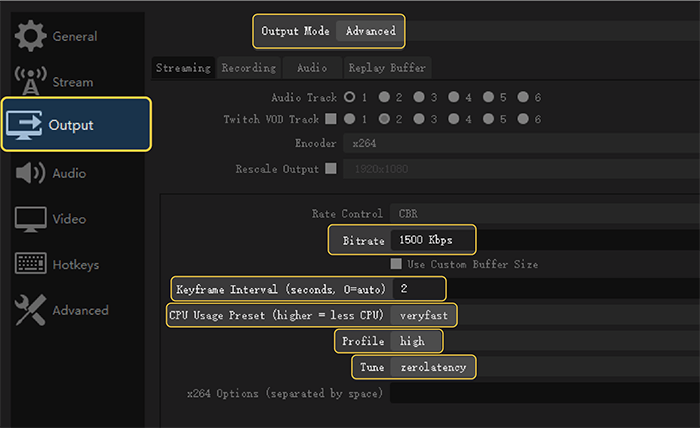Tick the Rescale Output checkbox
The height and width of the screenshot is (428, 700).
[x=331, y=169]
